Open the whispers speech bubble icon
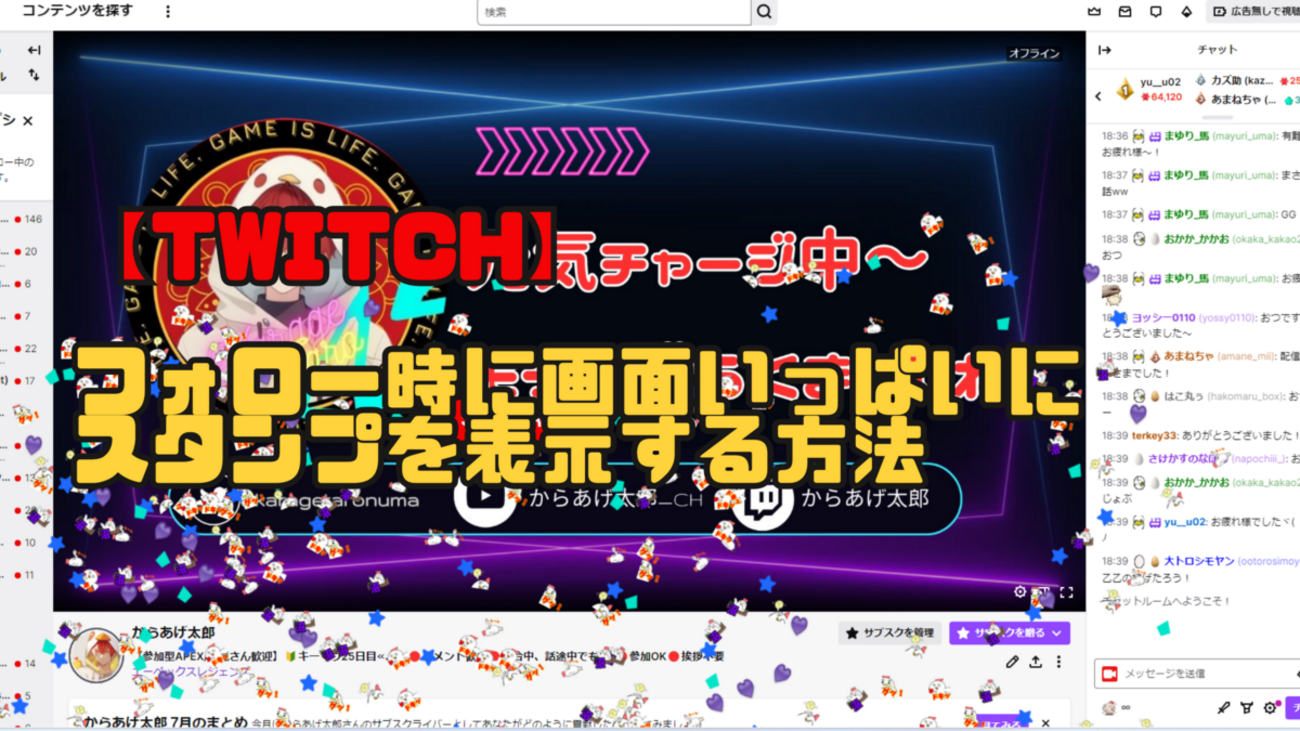Viewport: 1300px width, 731px height. point(1156,12)
